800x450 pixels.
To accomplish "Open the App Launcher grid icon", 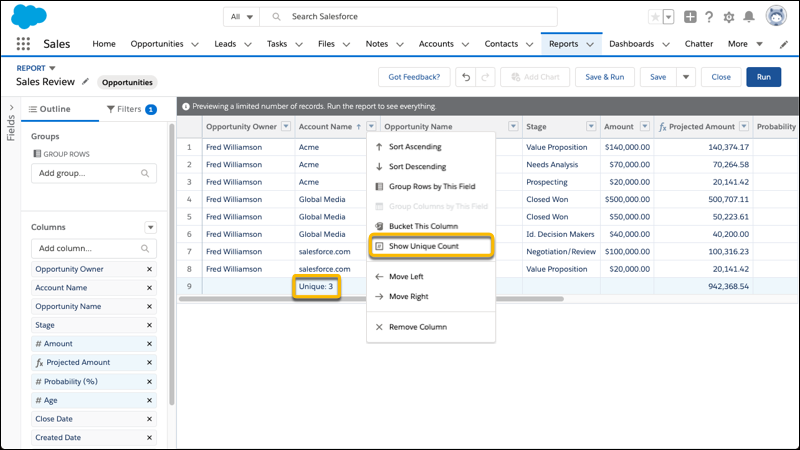I will 23,44.
